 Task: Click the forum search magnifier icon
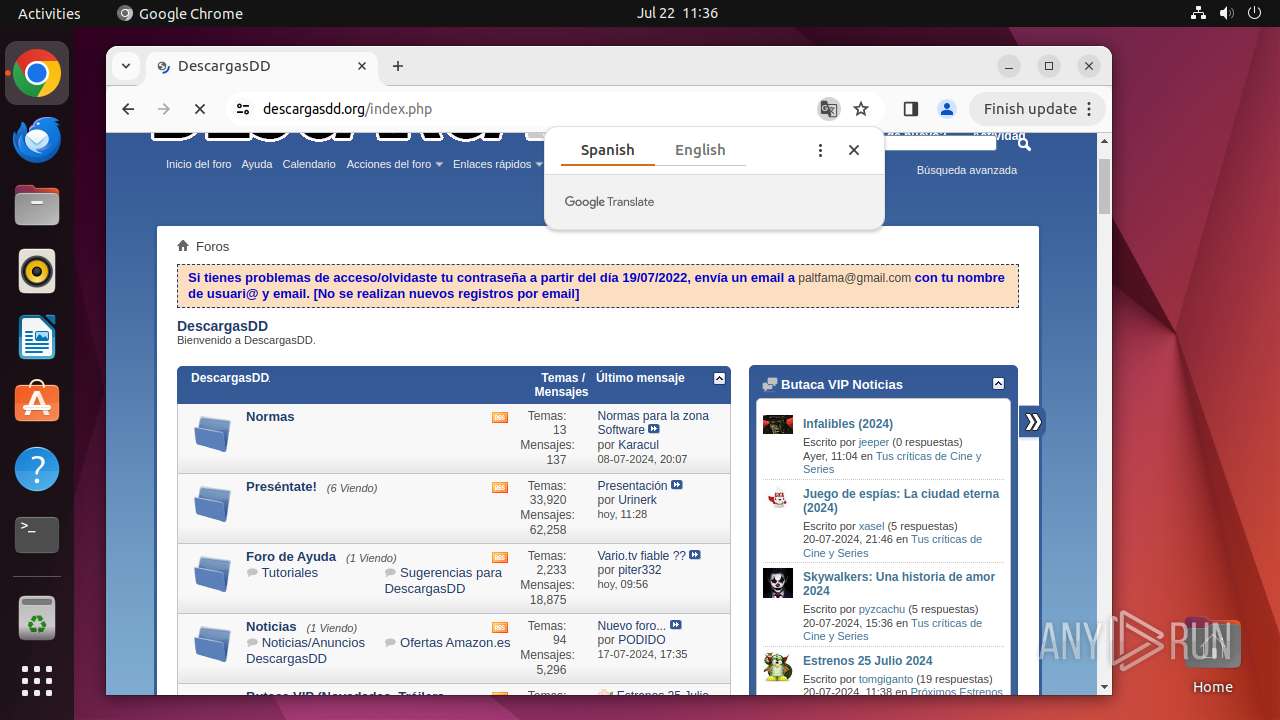(1023, 145)
